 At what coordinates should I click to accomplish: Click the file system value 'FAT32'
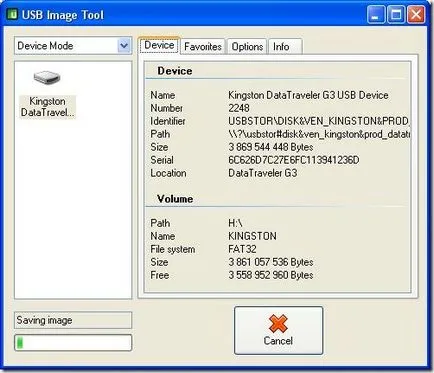[x=242, y=249]
